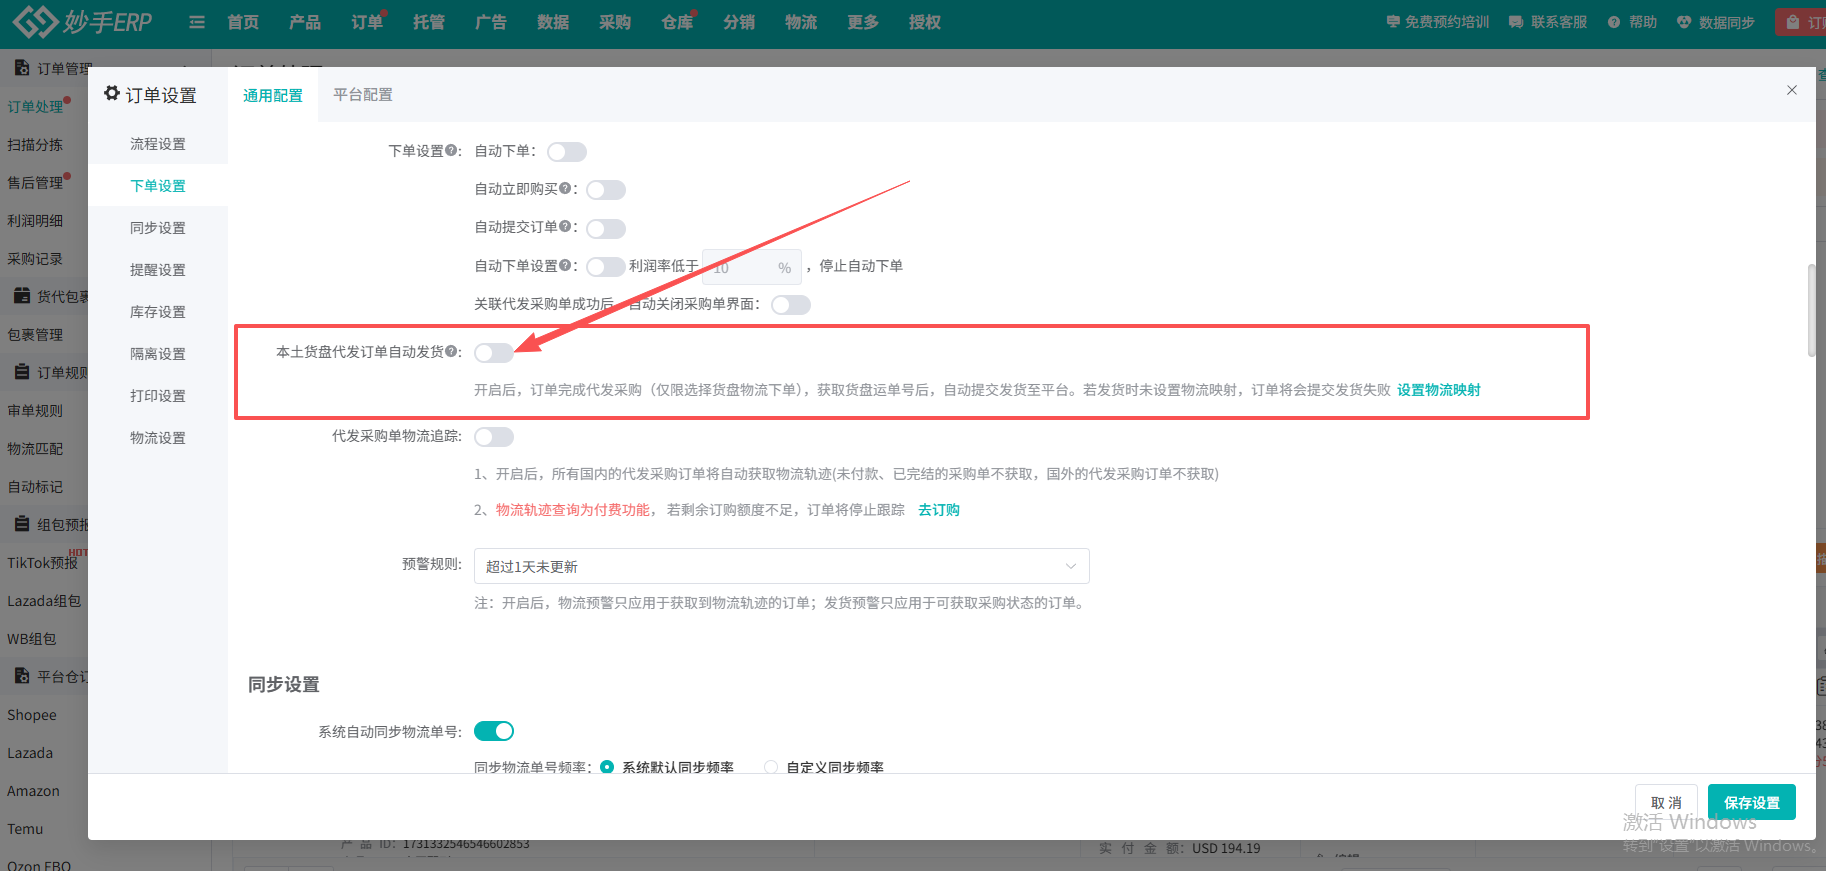Open Amazon in the left sidebar
Image resolution: width=1826 pixels, height=871 pixels.
[34, 791]
